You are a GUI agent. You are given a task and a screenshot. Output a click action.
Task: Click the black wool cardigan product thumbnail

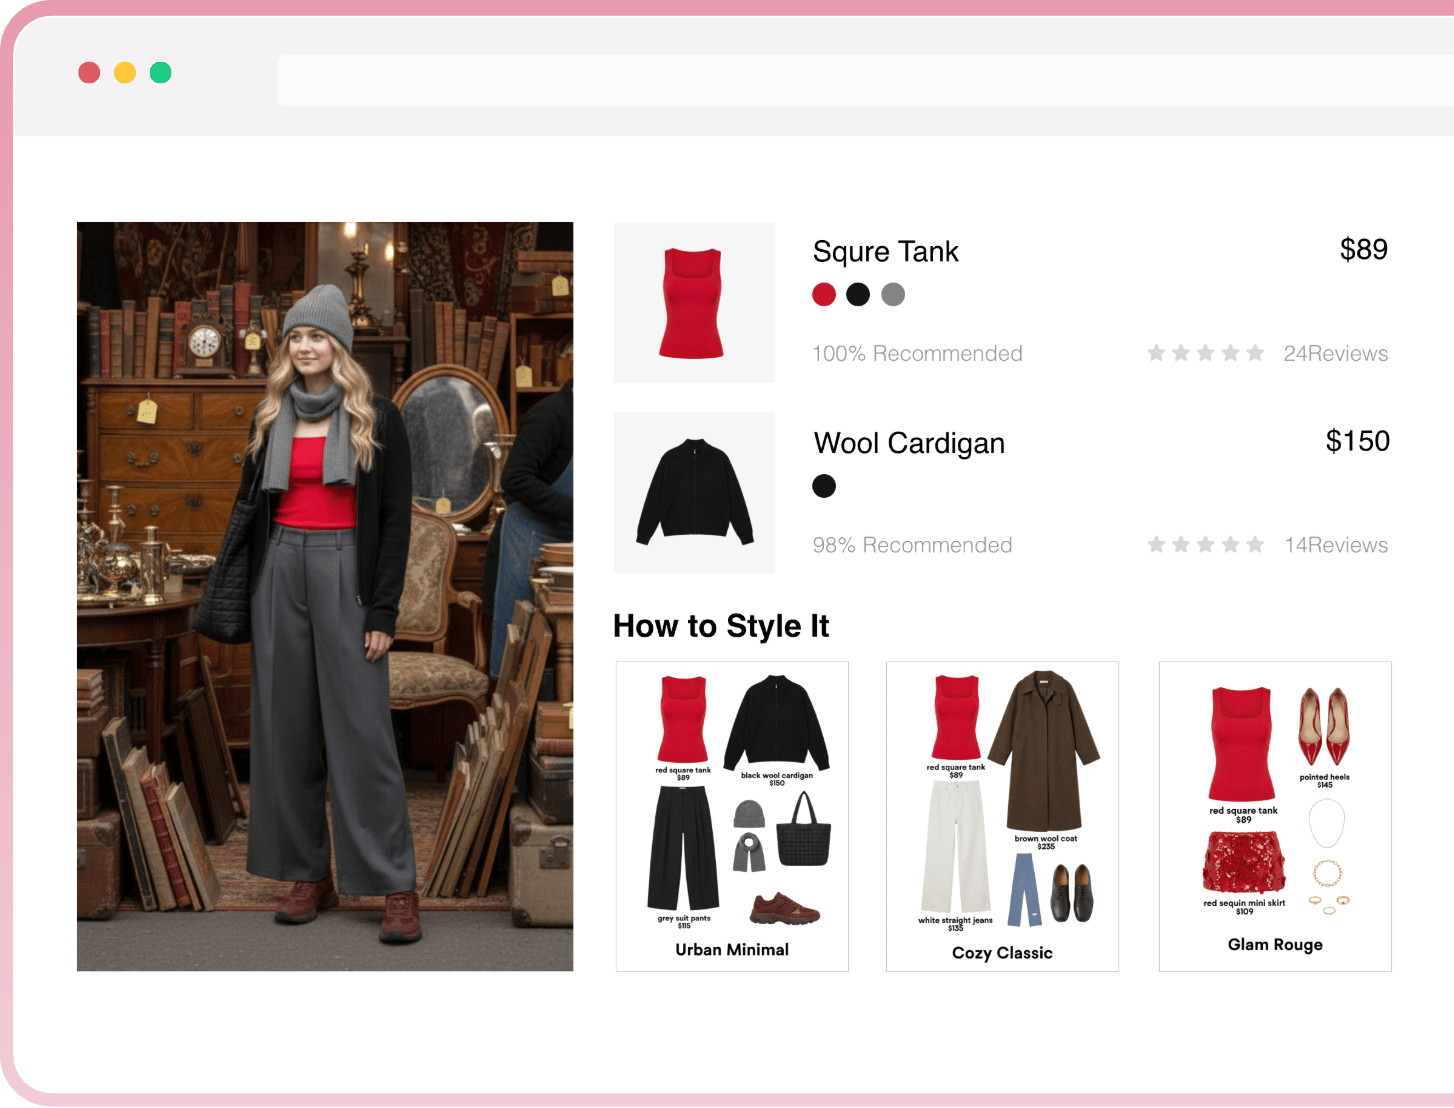tap(694, 493)
